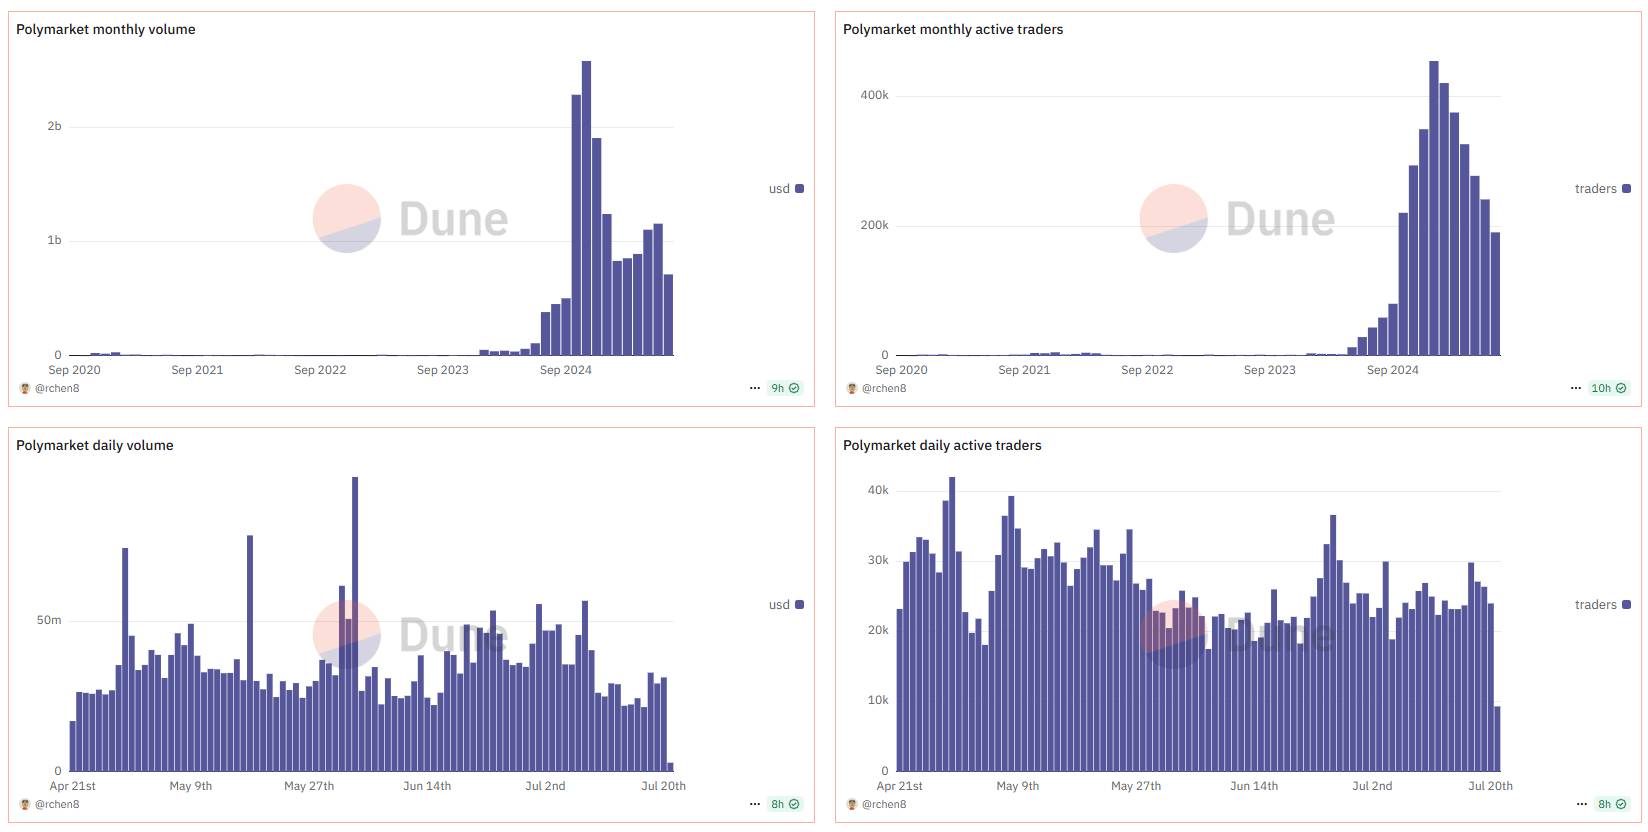Click author avatar on monthly active traders chart
This screenshot has width=1648, height=832.
[852, 388]
